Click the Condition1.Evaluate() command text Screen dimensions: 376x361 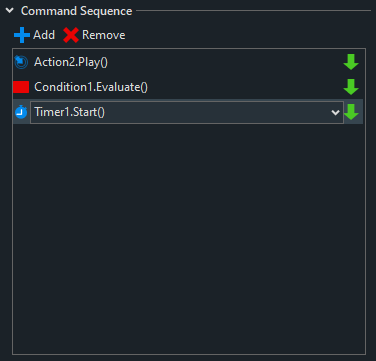(x=91, y=87)
